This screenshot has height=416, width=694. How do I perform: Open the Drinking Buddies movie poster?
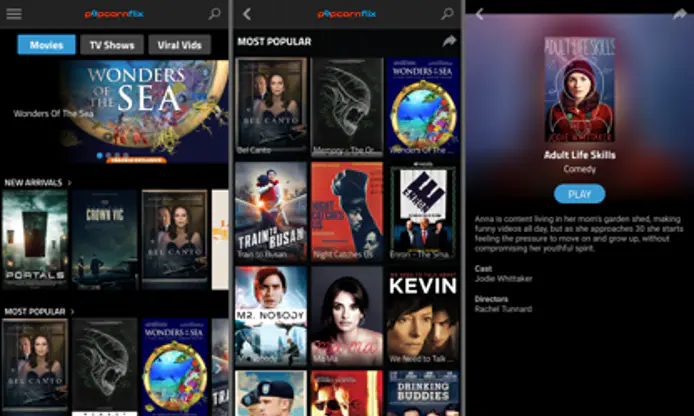coord(423,393)
